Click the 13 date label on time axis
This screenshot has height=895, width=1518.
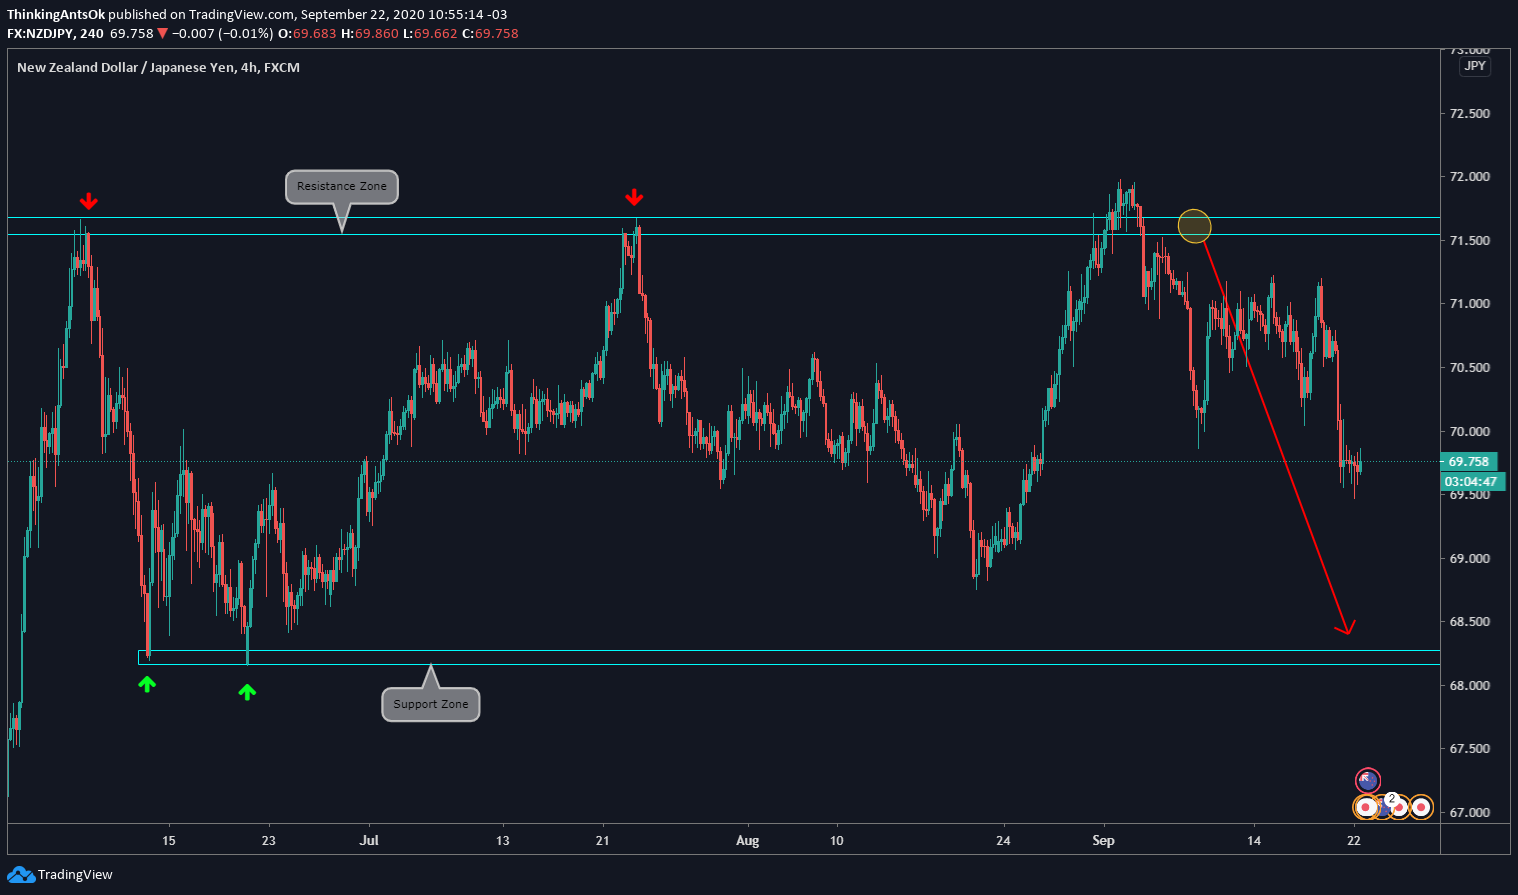tap(502, 841)
